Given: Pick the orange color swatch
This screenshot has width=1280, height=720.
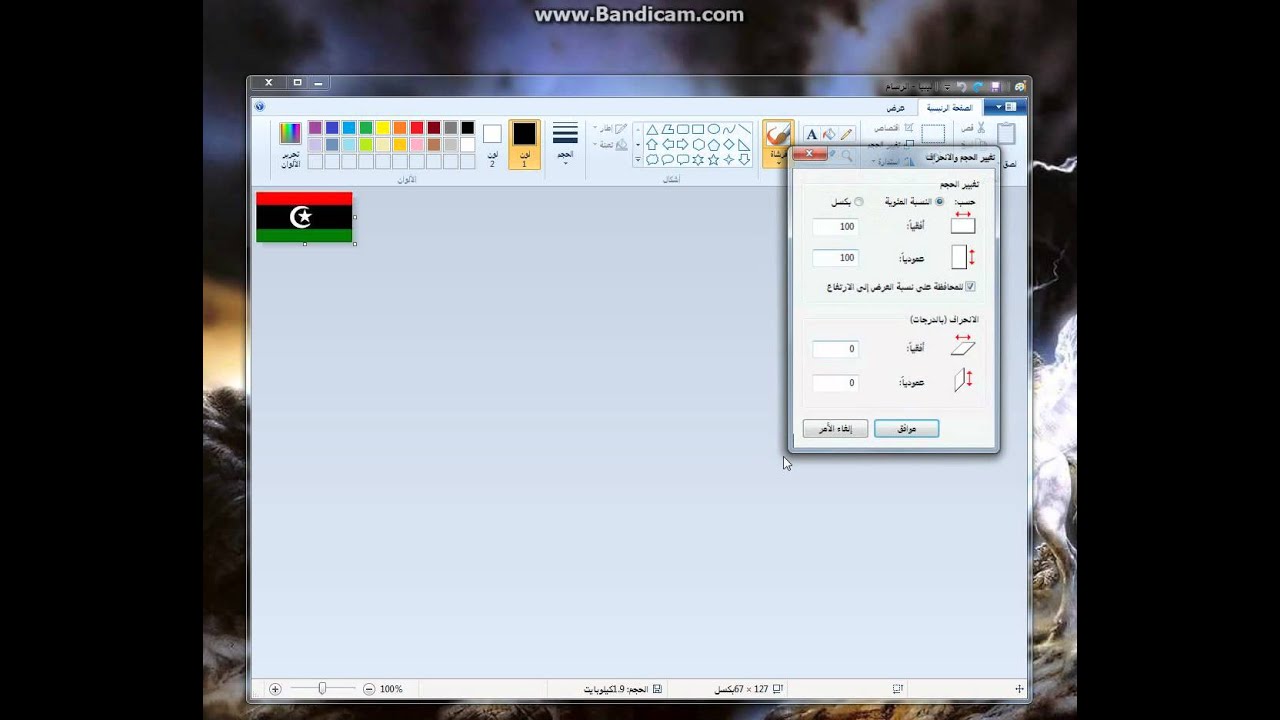Looking at the screenshot, I should coord(400,128).
